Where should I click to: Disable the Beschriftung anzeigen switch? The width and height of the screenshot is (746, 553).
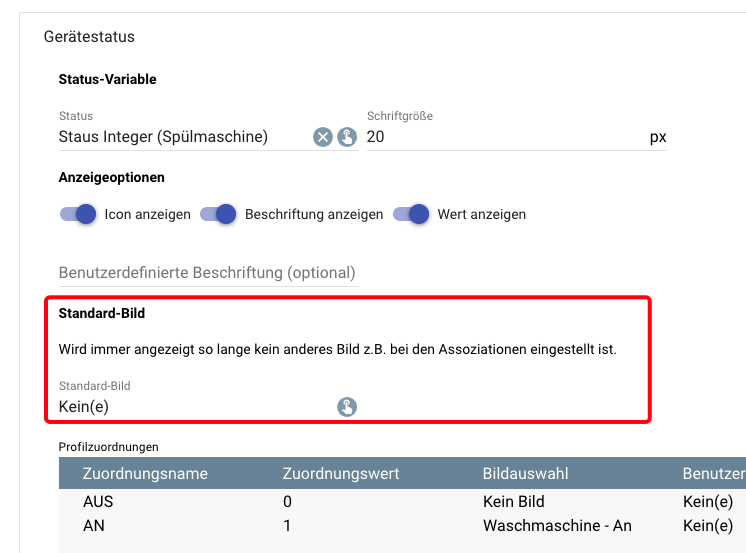coord(218,214)
